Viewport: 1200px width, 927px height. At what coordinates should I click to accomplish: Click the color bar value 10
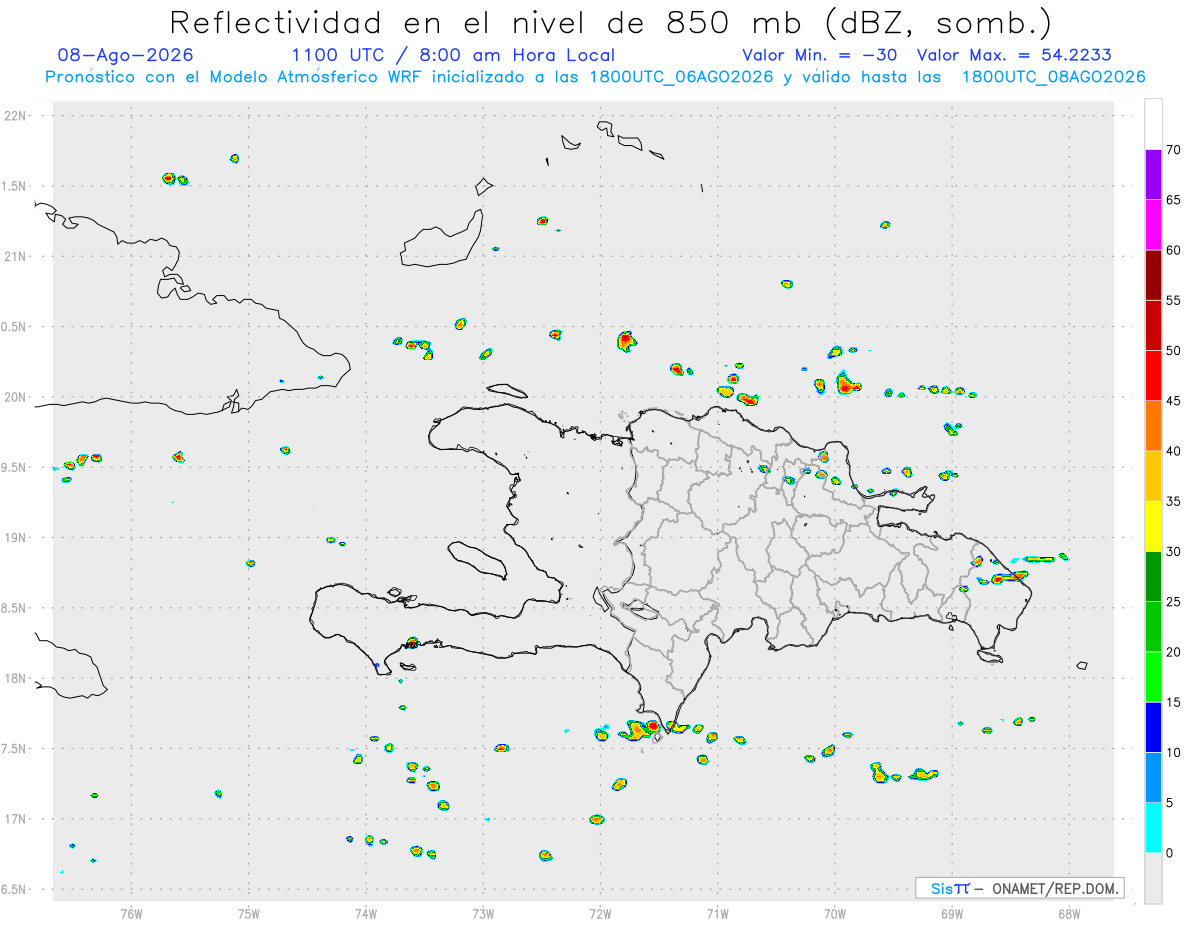click(1174, 753)
